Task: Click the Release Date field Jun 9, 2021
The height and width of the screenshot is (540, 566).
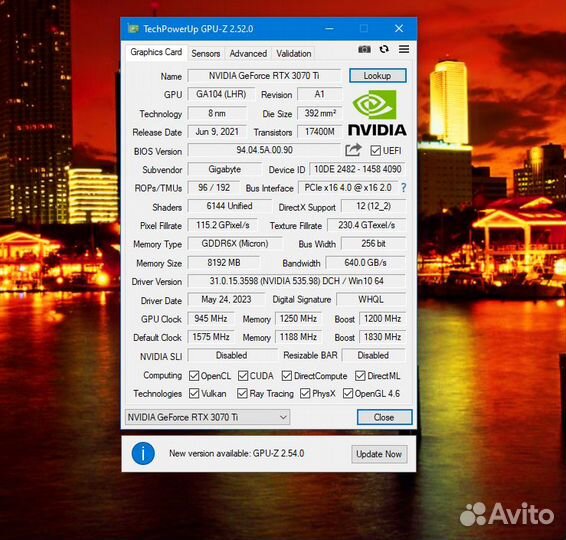Action: tap(217, 132)
